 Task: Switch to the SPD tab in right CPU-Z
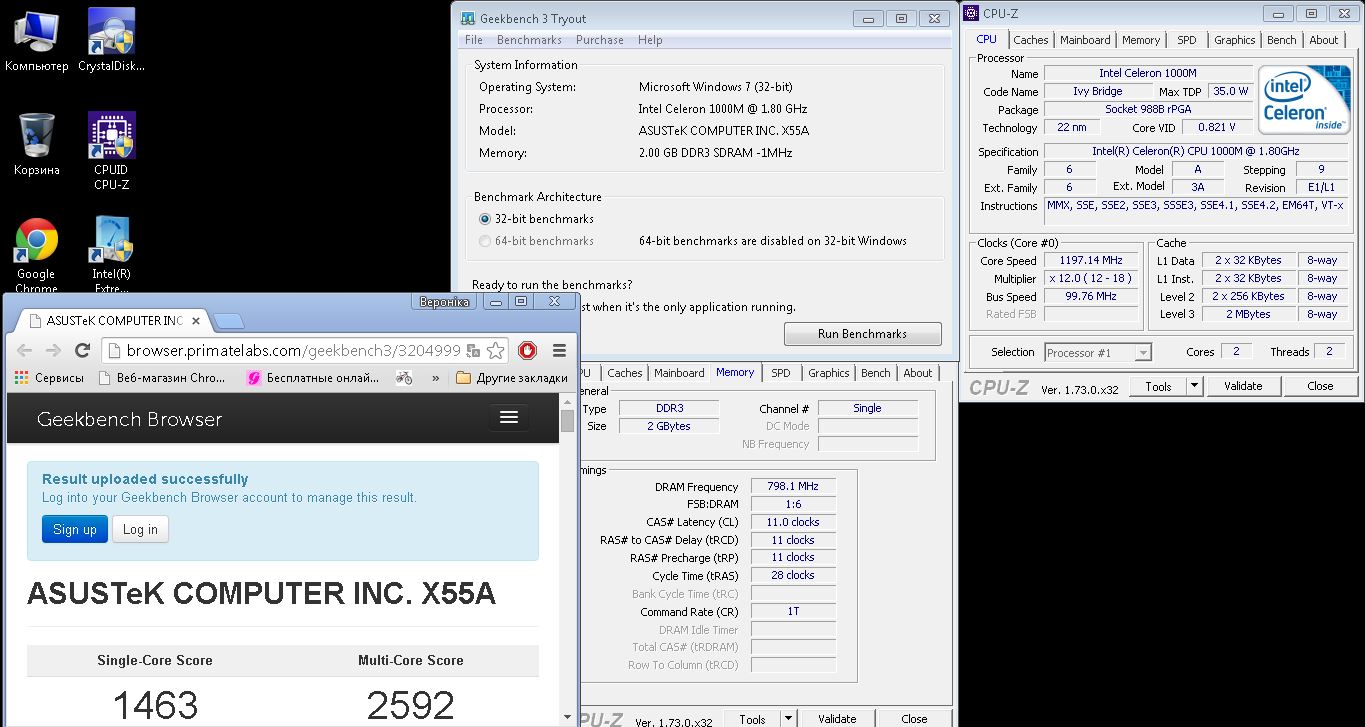1186,40
